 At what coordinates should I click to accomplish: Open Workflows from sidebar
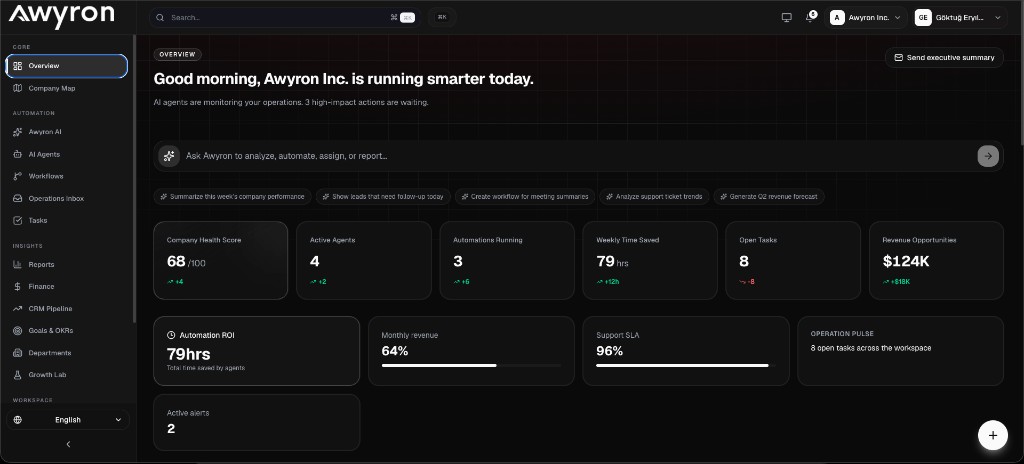67,176
